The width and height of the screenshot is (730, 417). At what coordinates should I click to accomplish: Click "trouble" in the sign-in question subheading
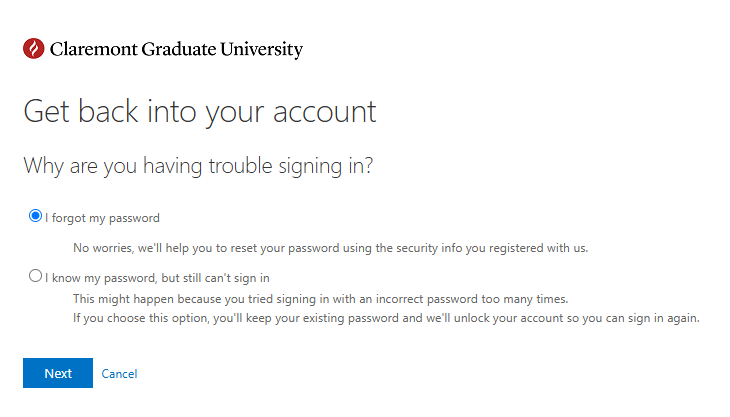[240, 166]
